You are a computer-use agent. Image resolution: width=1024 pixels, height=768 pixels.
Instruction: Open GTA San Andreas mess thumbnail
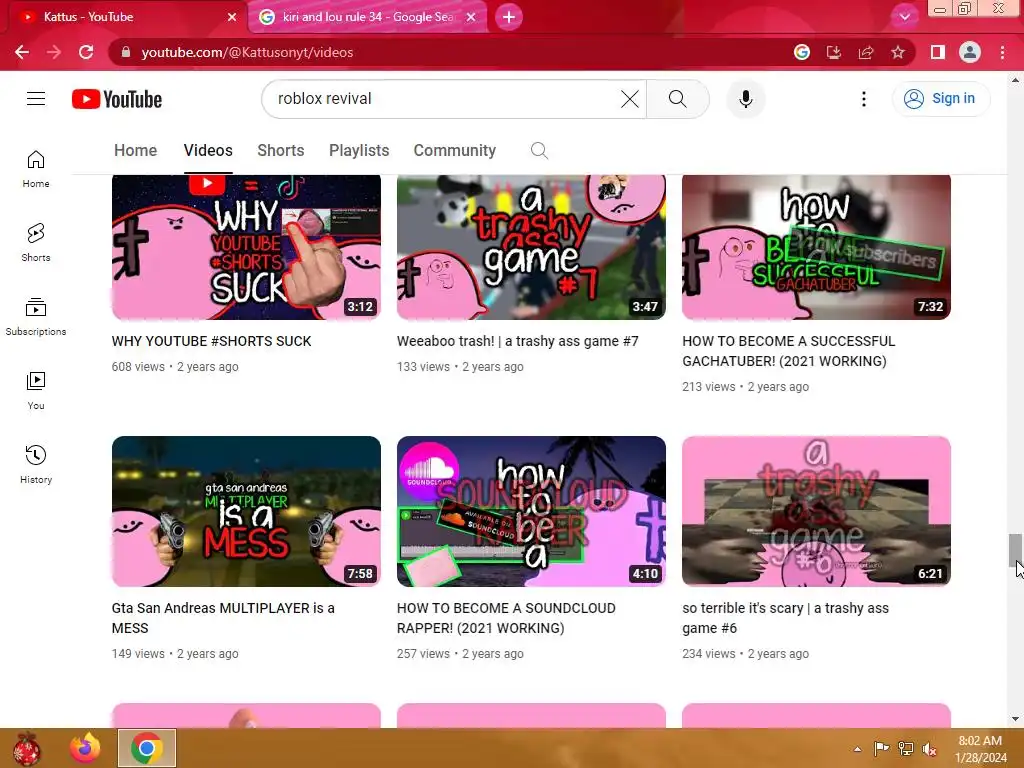[246, 511]
